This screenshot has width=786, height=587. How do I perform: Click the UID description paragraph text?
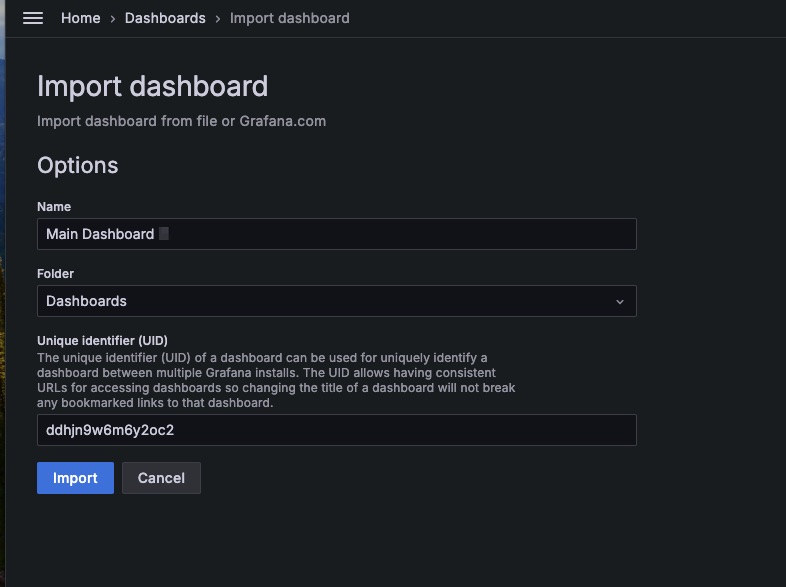(x=276, y=380)
